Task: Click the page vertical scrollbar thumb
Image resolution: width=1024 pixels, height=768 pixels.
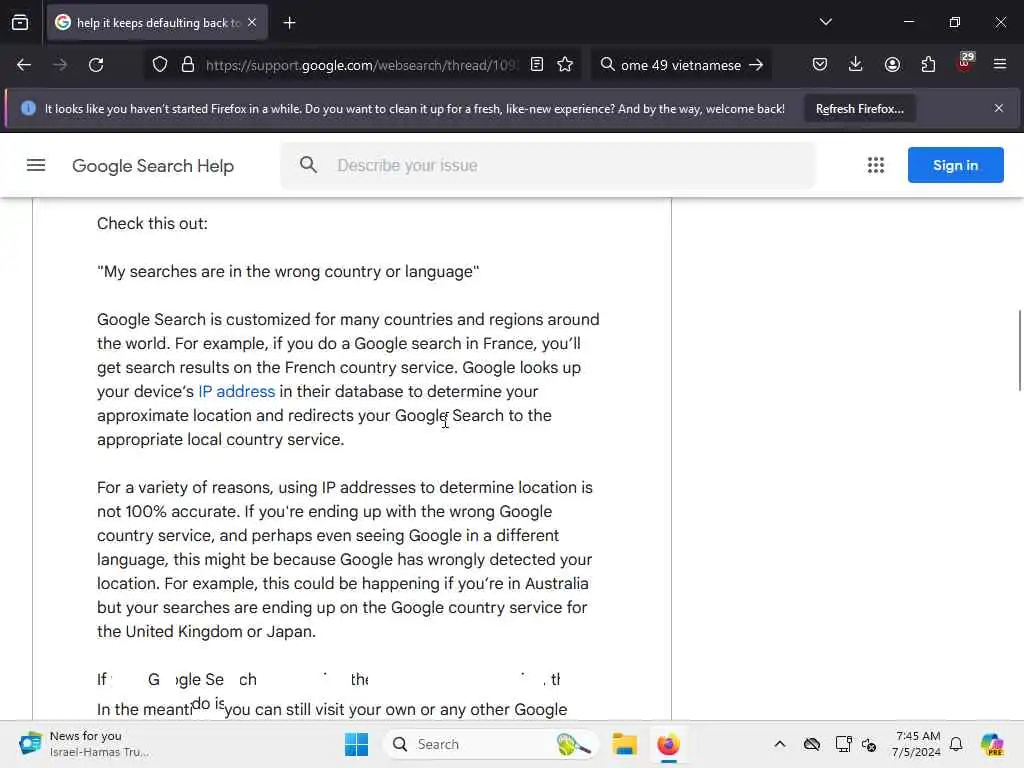Action: (1019, 351)
